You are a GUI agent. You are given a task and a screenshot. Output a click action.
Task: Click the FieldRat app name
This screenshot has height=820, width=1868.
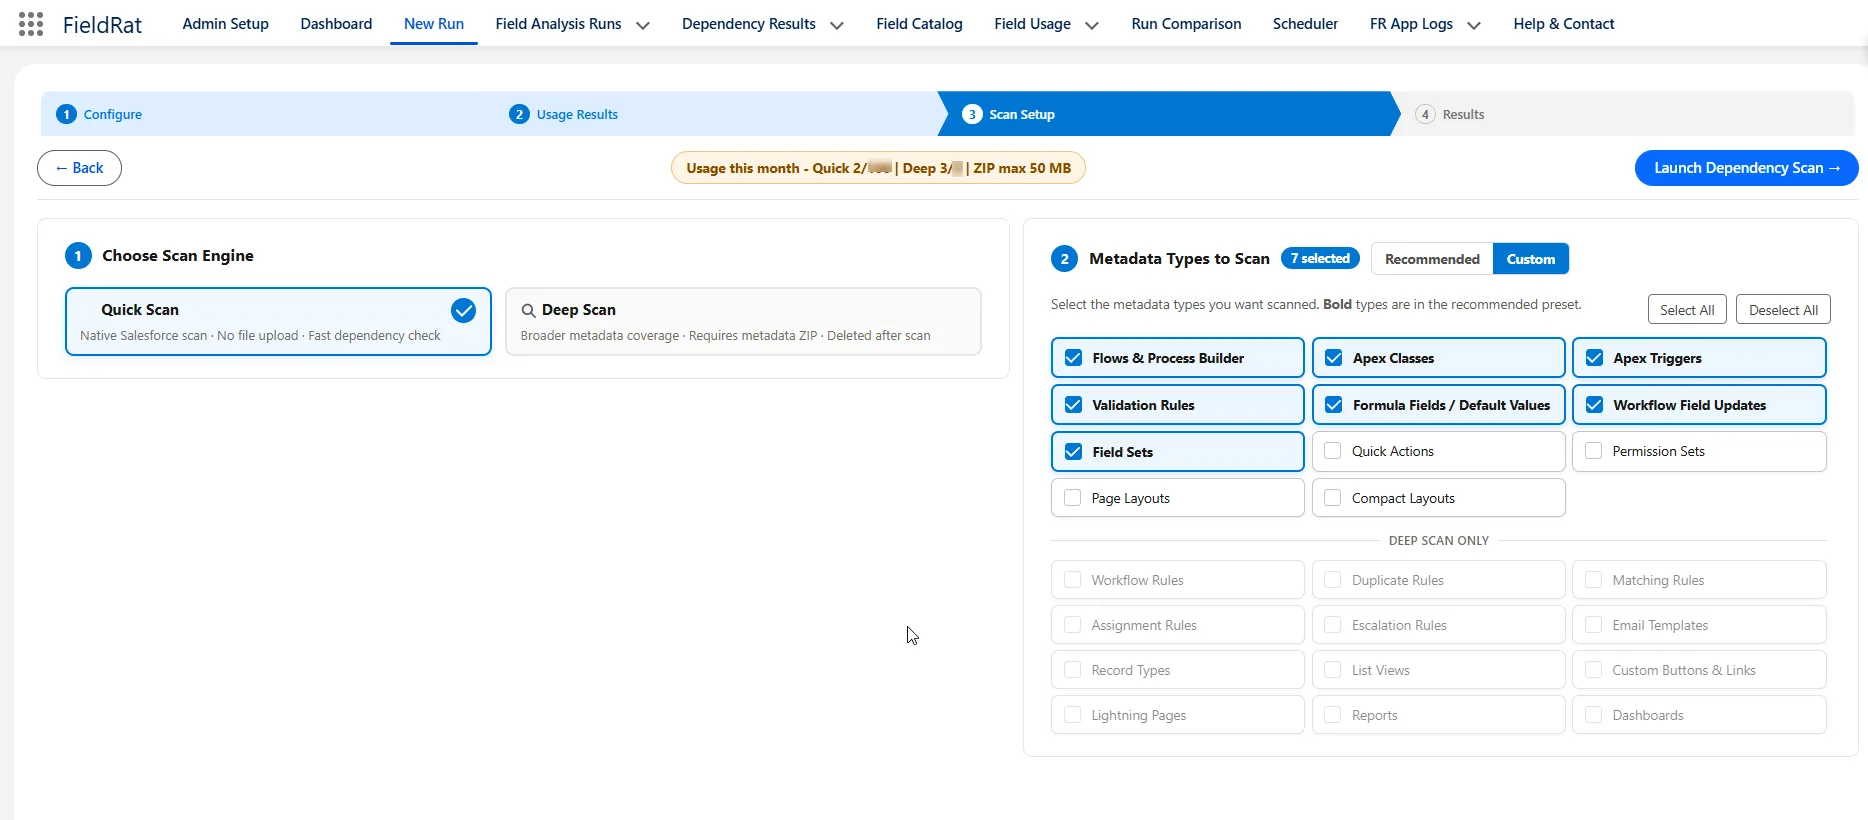tap(102, 25)
